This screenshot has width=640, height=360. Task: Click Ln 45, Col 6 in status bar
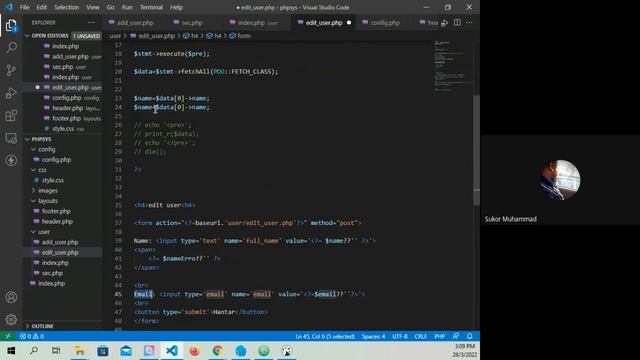pos(325,337)
